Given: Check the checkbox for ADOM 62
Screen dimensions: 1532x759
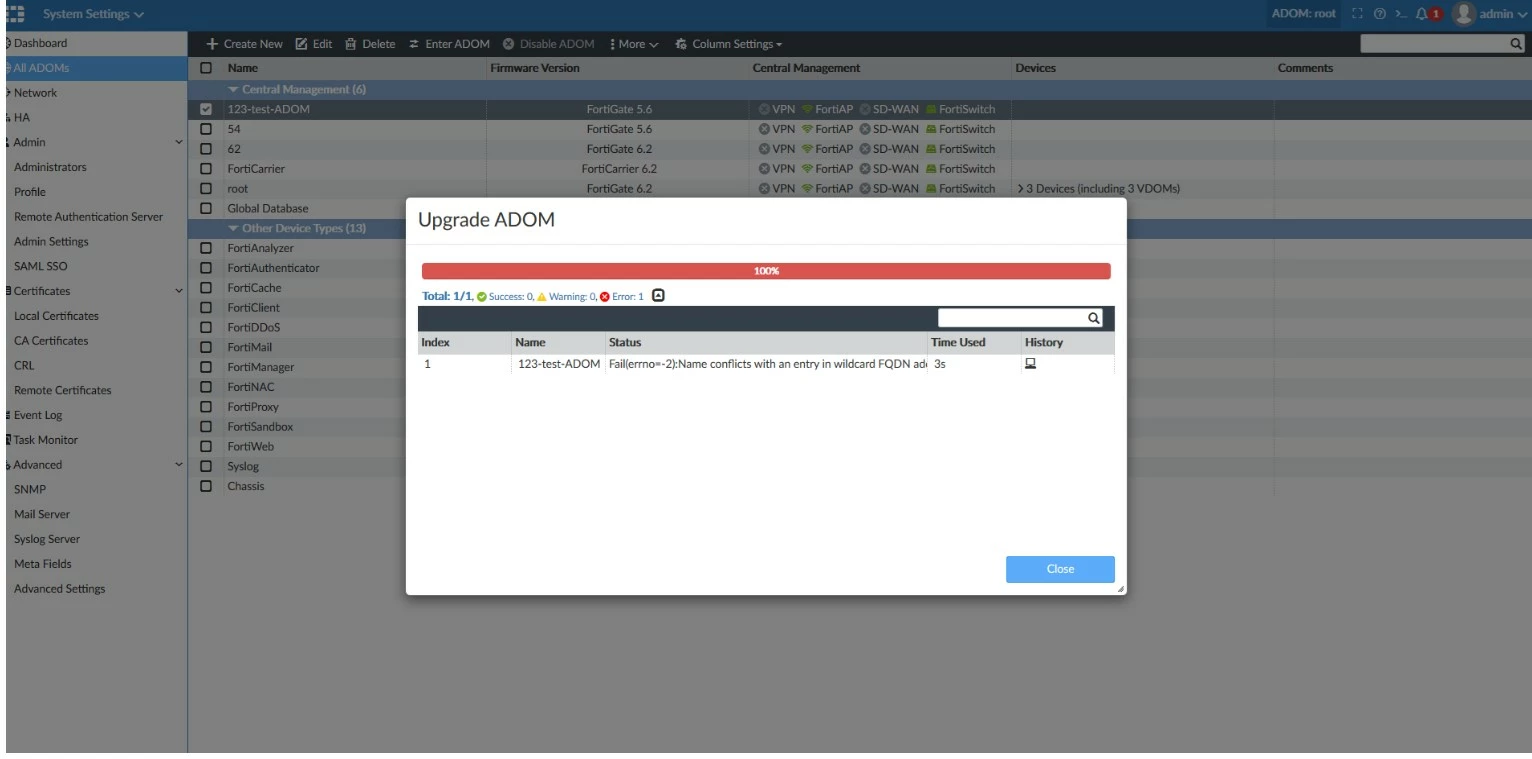Looking at the screenshot, I should pyautogui.click(x=207, y=148).
